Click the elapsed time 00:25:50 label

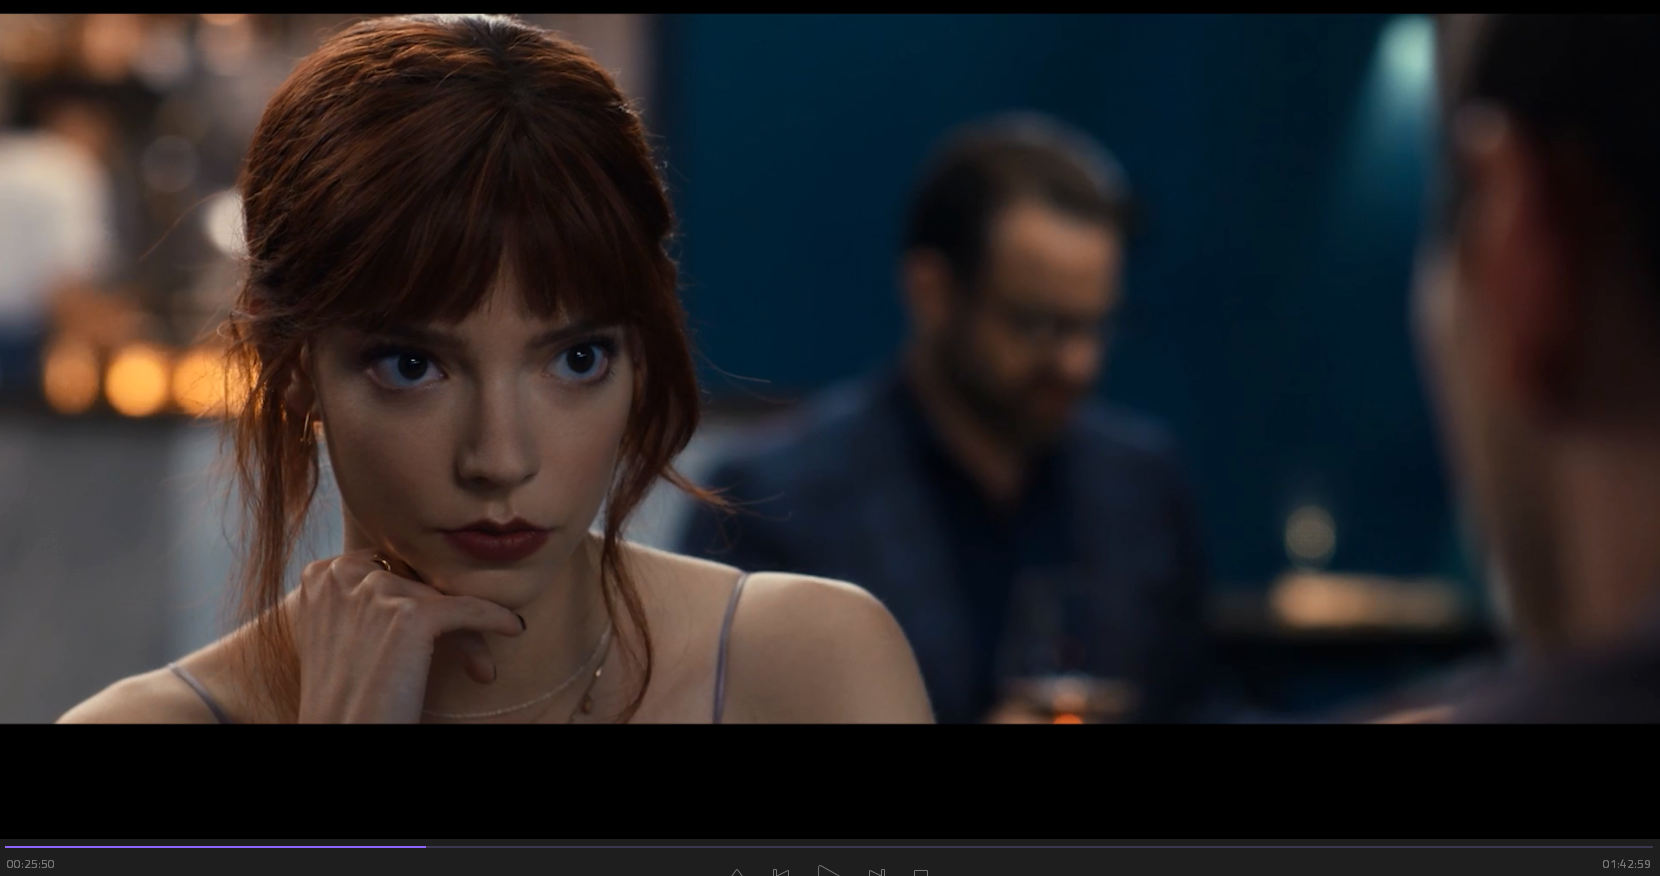coord(31,864)
